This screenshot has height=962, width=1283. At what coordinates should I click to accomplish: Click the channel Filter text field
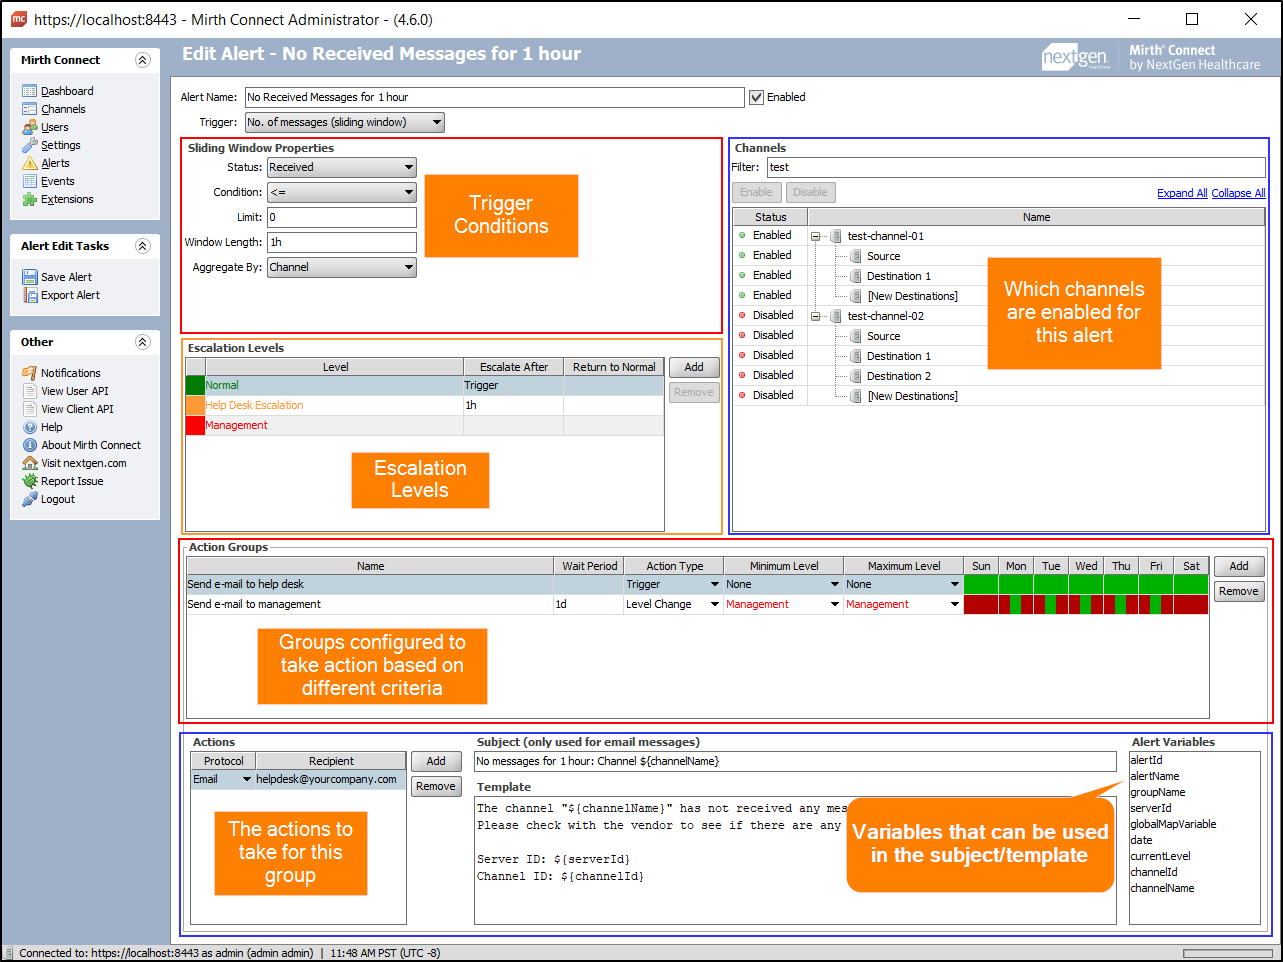point(1016,167)
